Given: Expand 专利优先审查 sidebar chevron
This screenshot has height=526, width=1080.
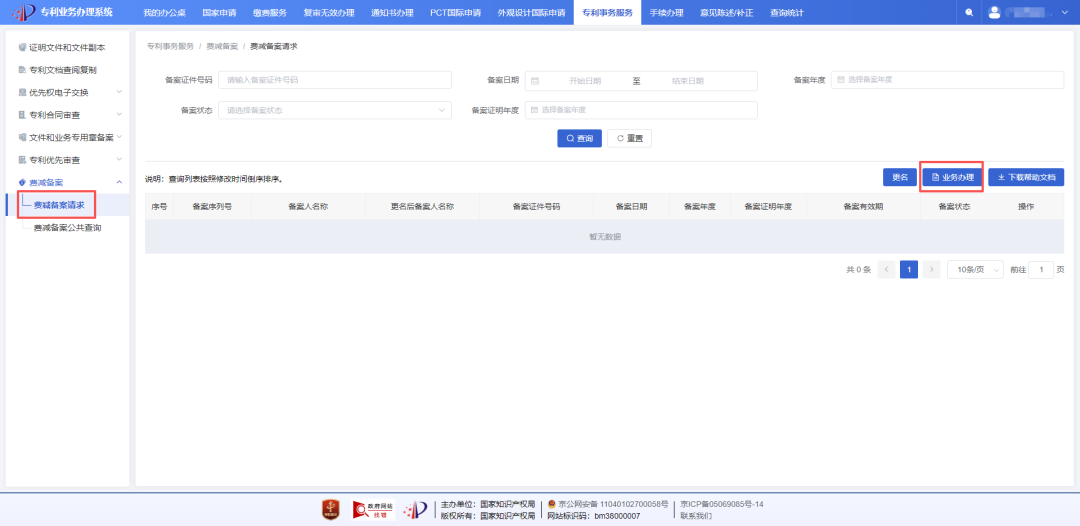Looking at the screenshot, I should [119, 160].
